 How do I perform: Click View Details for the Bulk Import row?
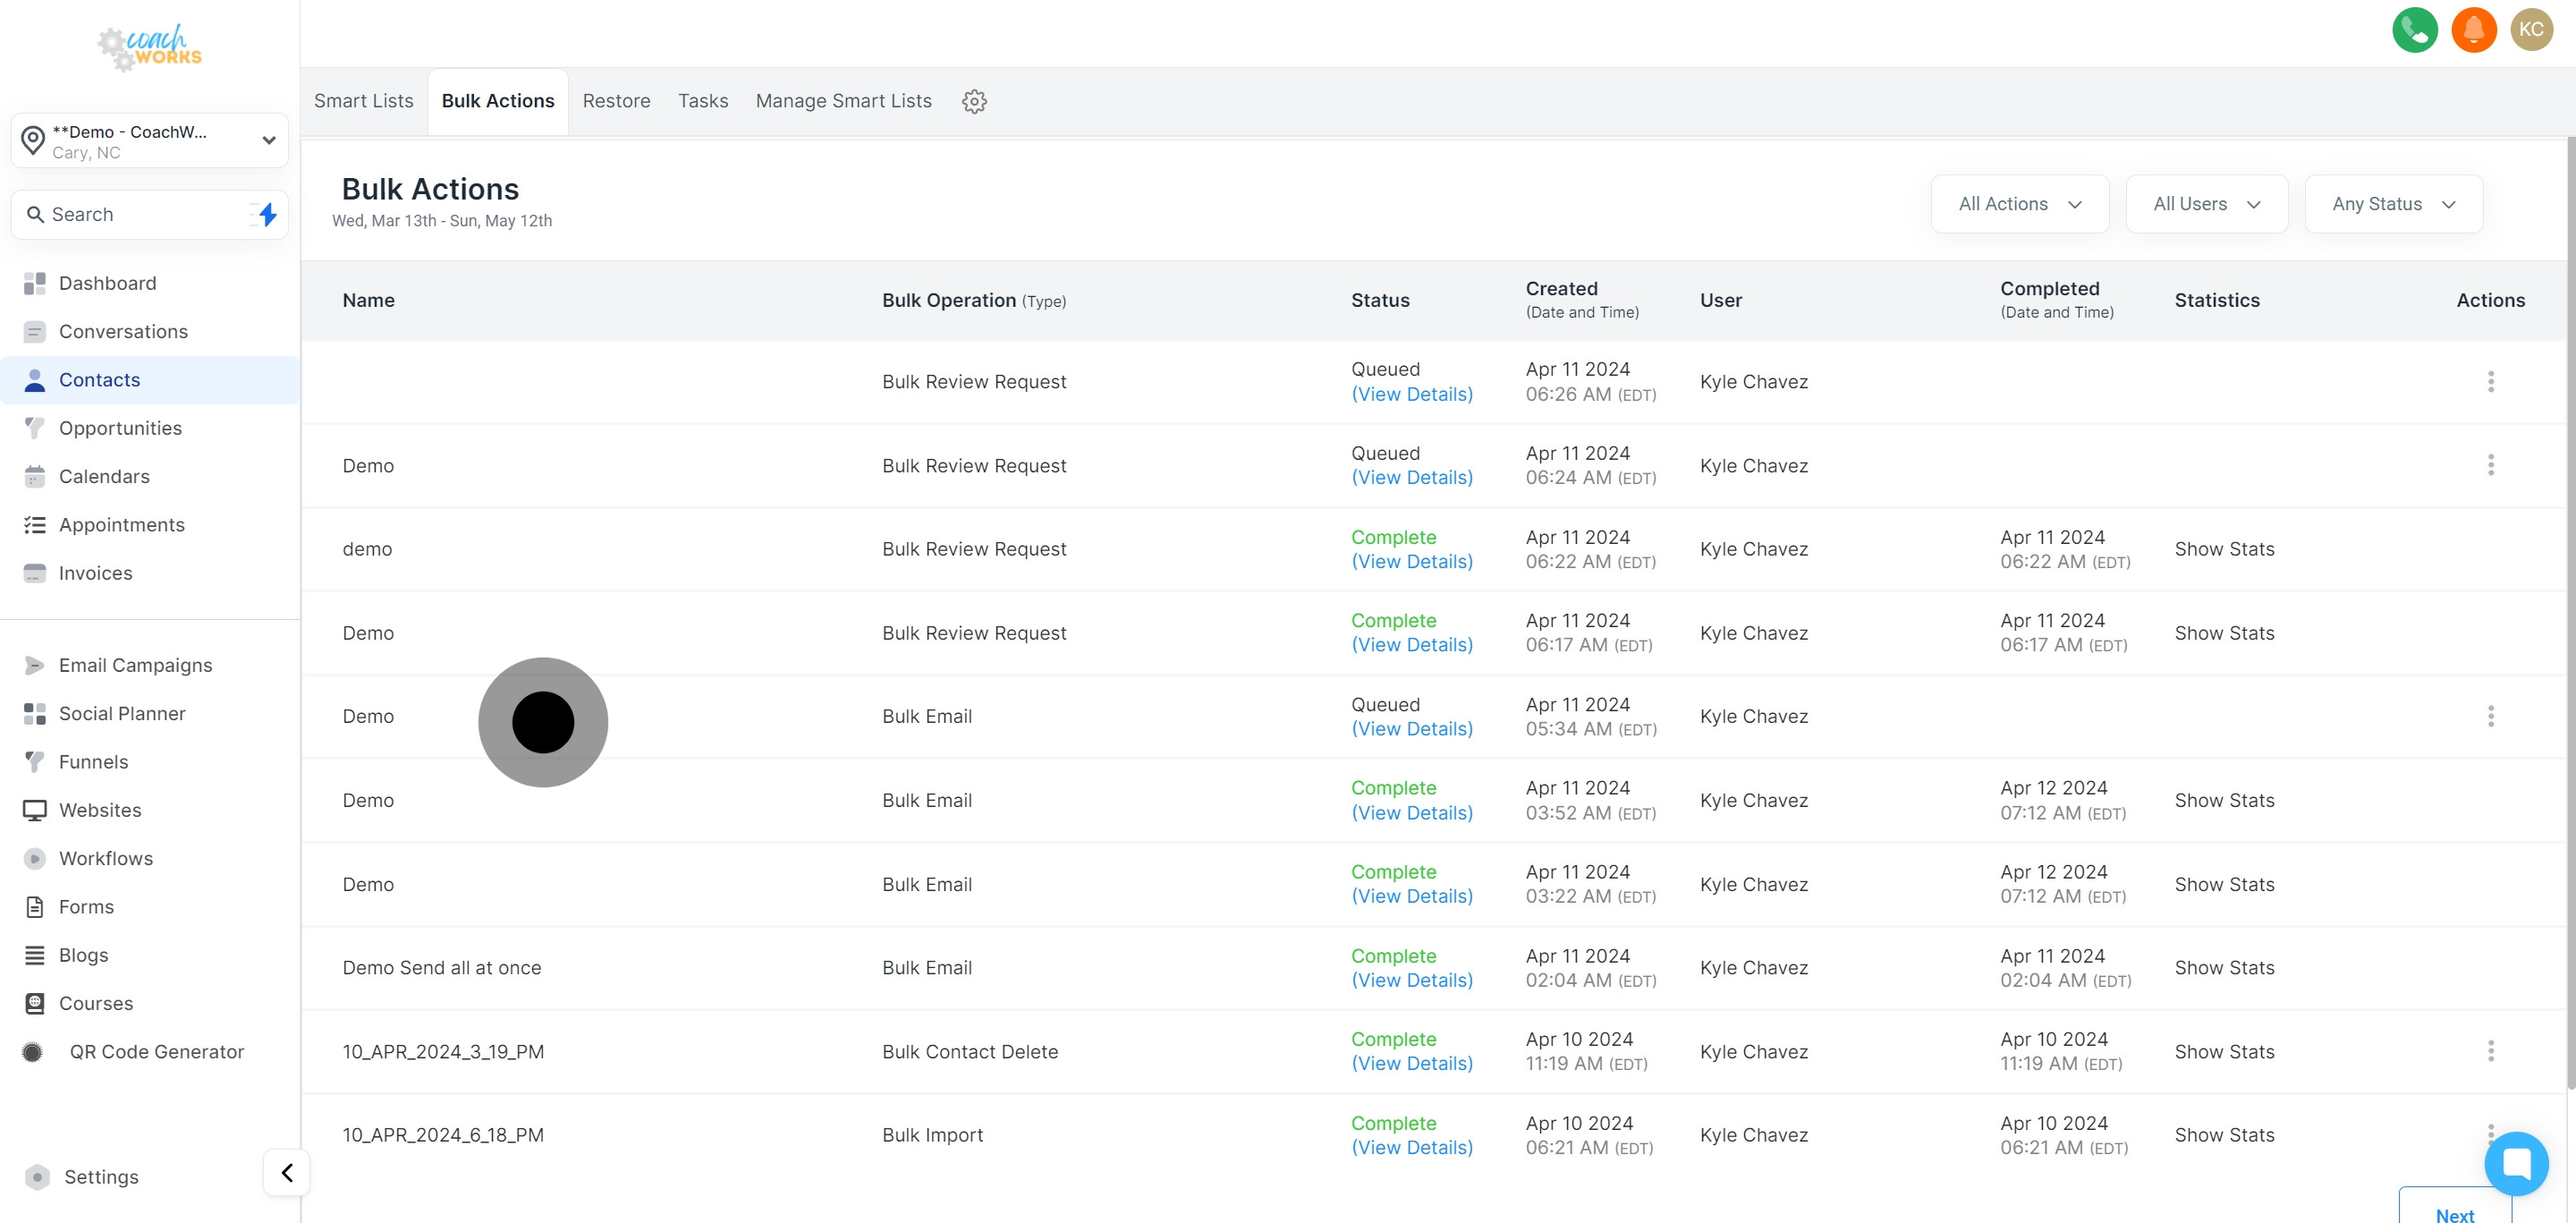click(x=1411, y=1147)
